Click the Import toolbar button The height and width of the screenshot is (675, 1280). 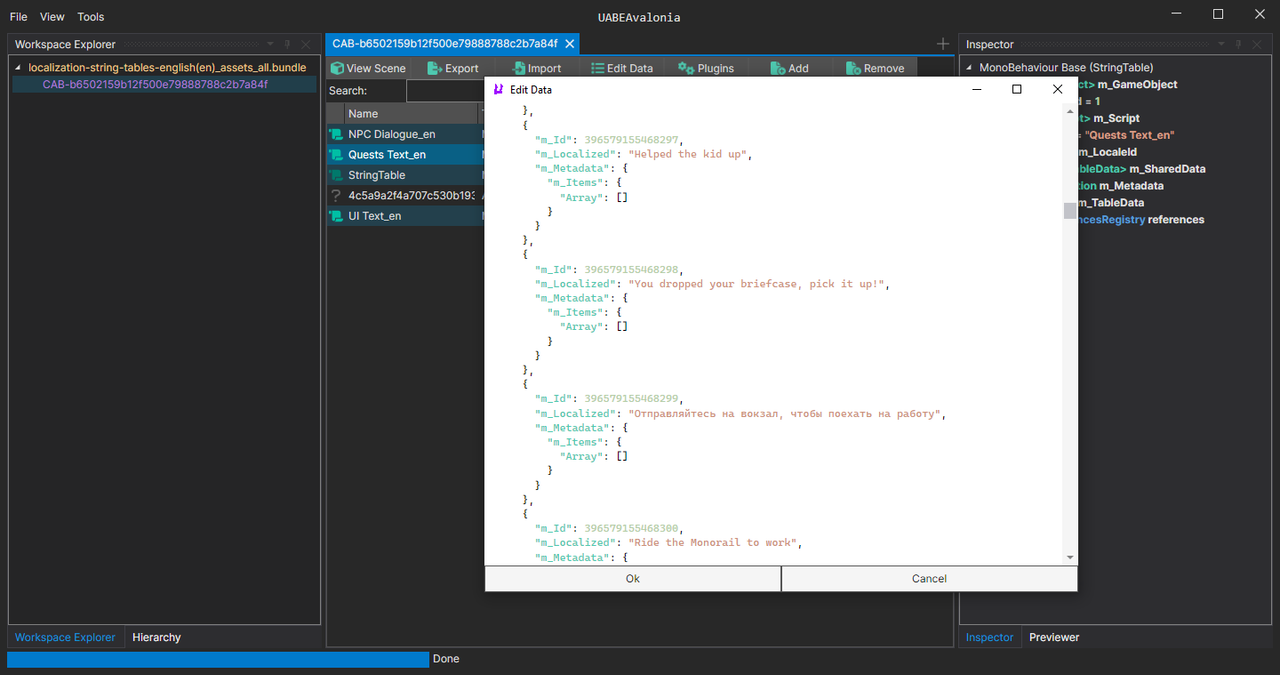click(536, 68)
